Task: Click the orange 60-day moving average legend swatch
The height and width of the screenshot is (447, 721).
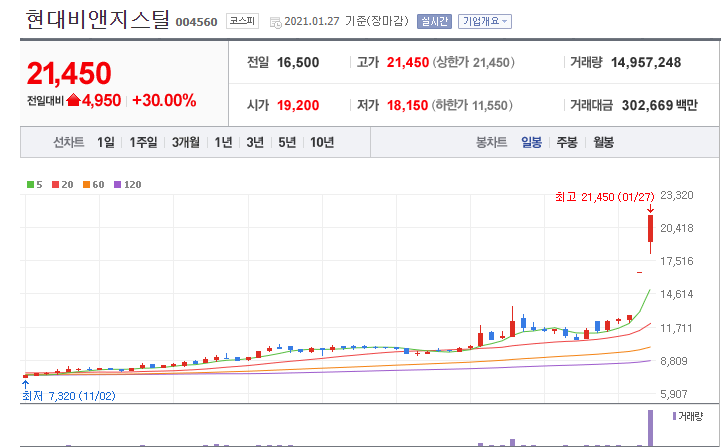Action: tap(86, 184)
